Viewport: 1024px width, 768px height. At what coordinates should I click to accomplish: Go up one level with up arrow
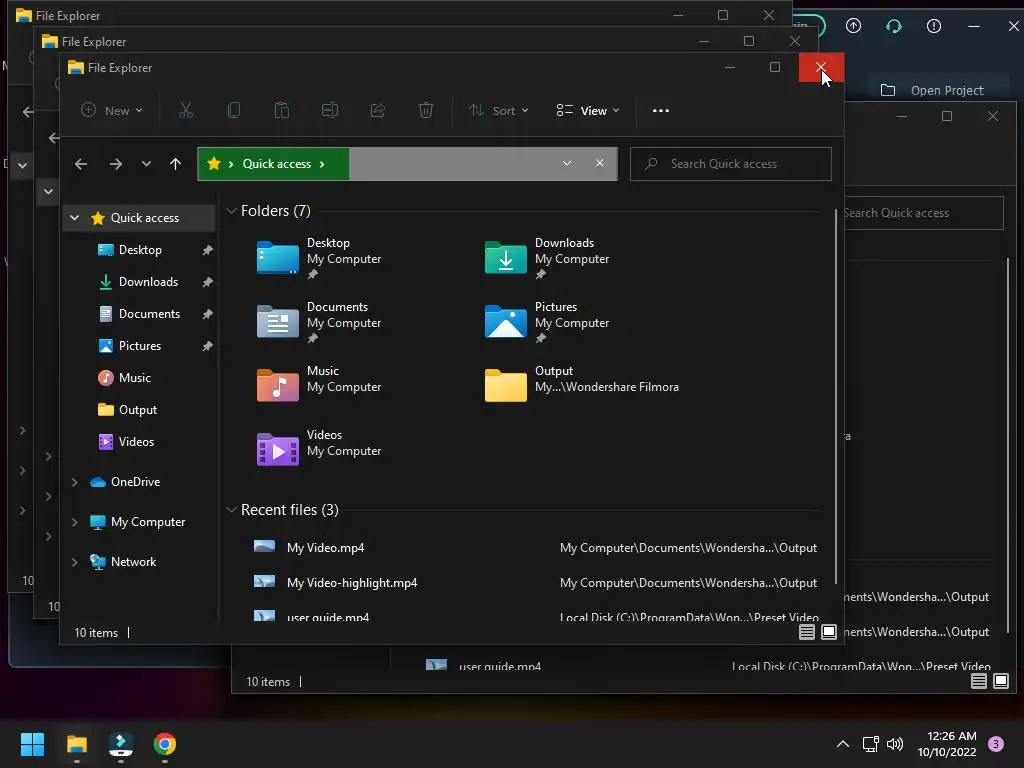coord(176,164)
